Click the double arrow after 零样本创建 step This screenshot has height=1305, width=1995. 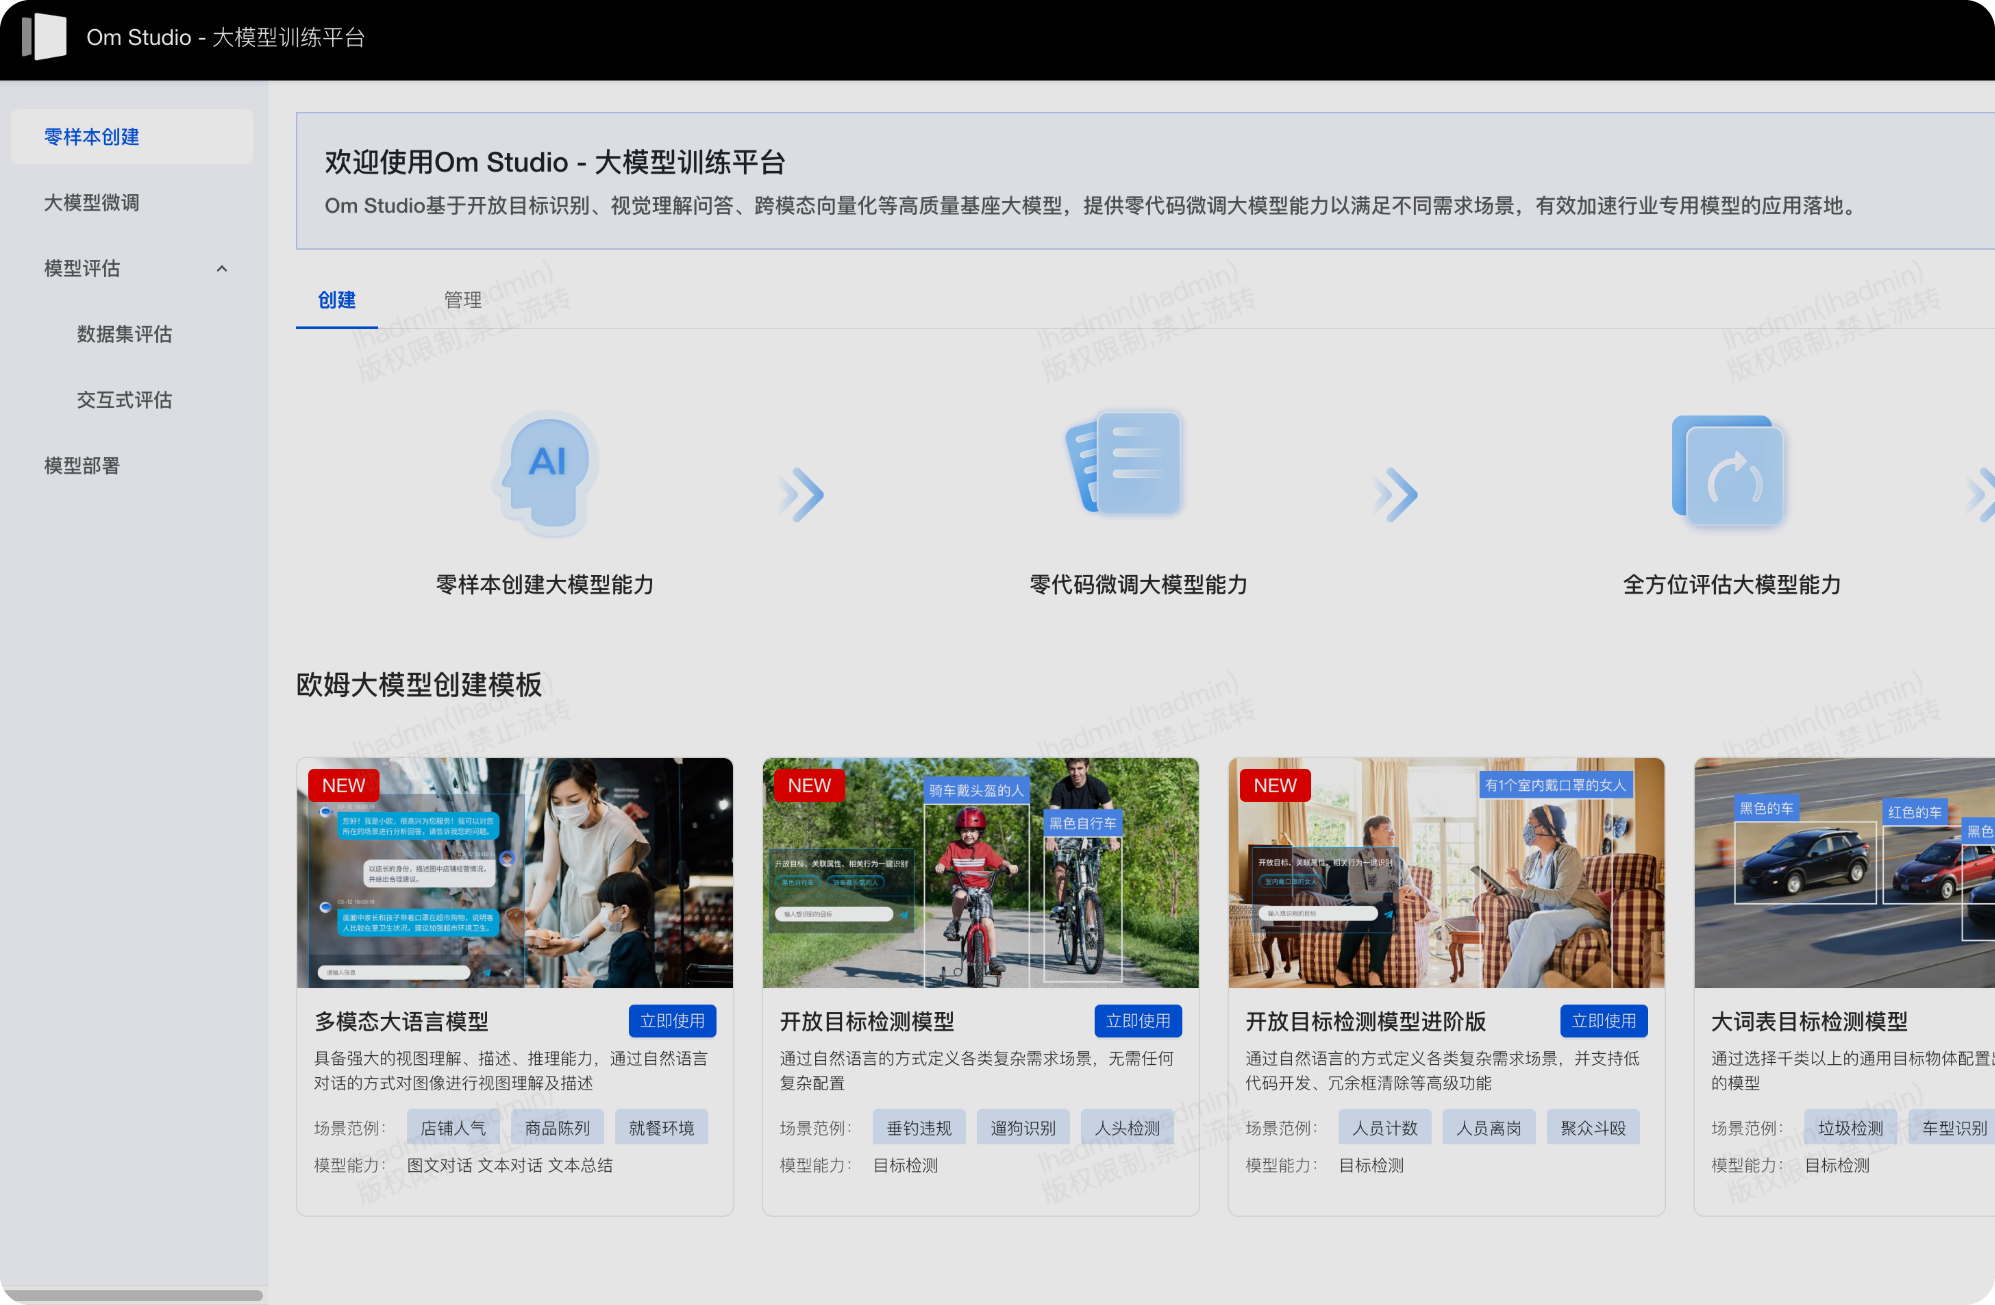pos(802,494)
